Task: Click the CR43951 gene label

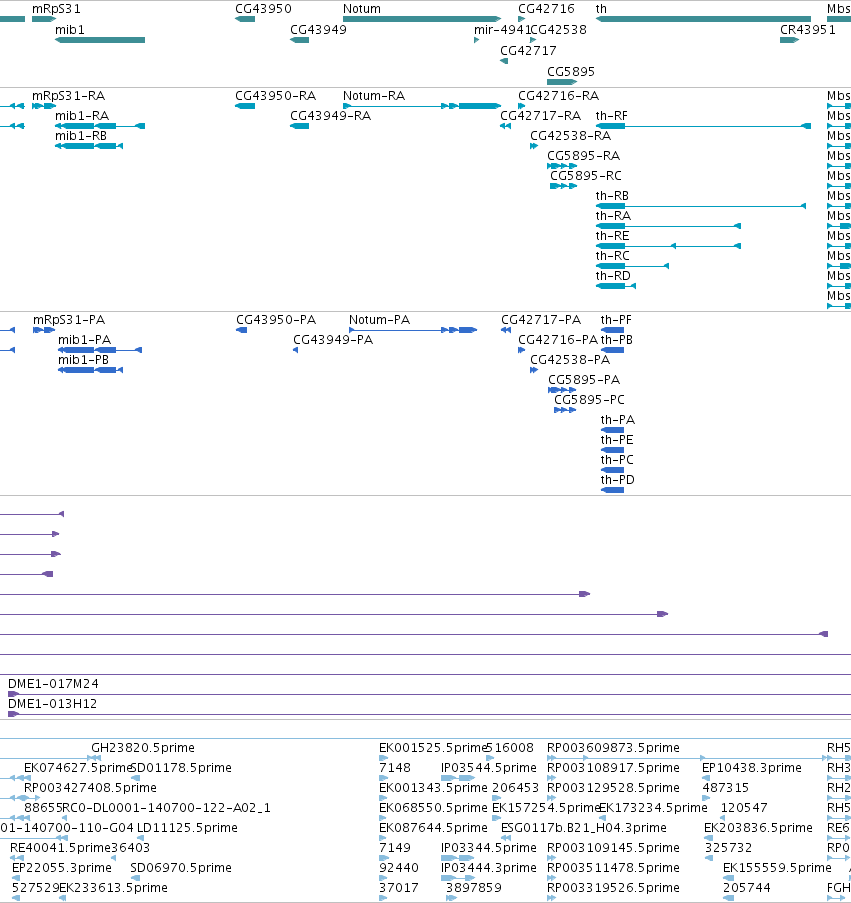Action: (808, 29)
